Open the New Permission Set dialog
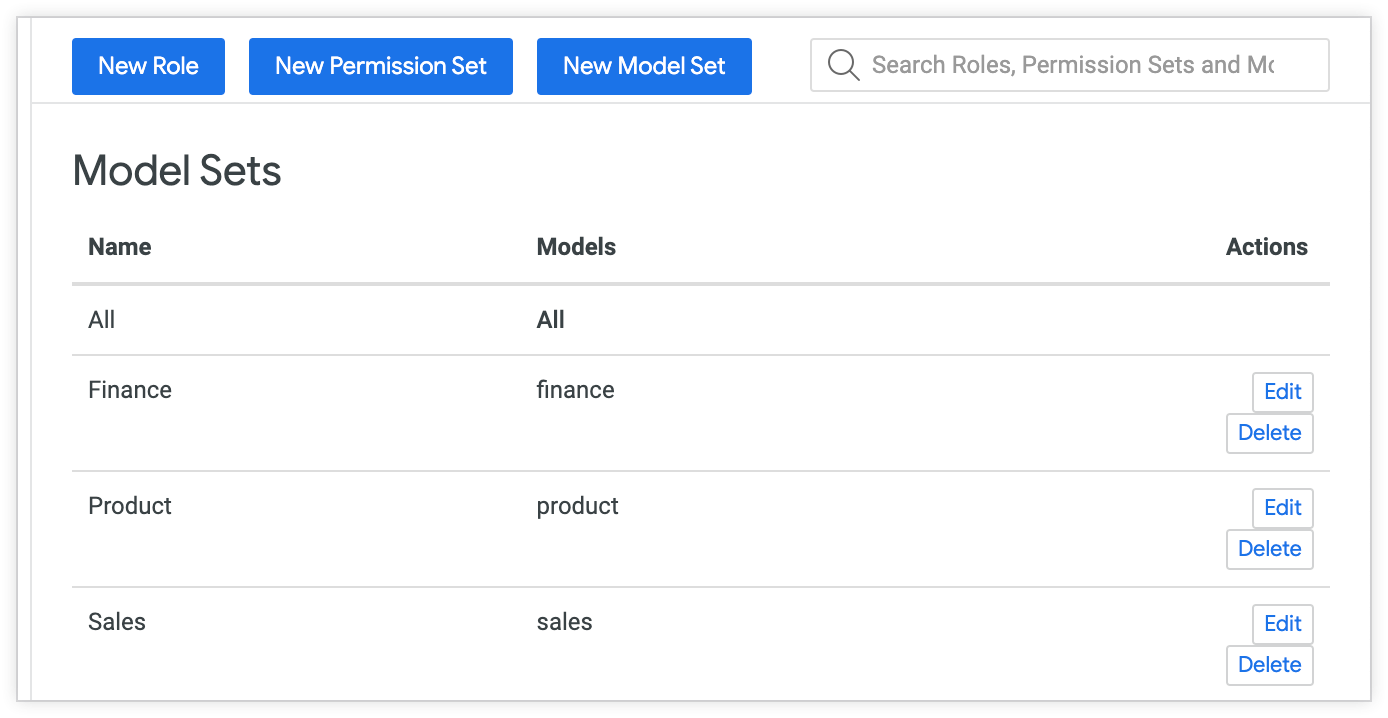Screen dimensions: 1388x718 coord(380,66)
